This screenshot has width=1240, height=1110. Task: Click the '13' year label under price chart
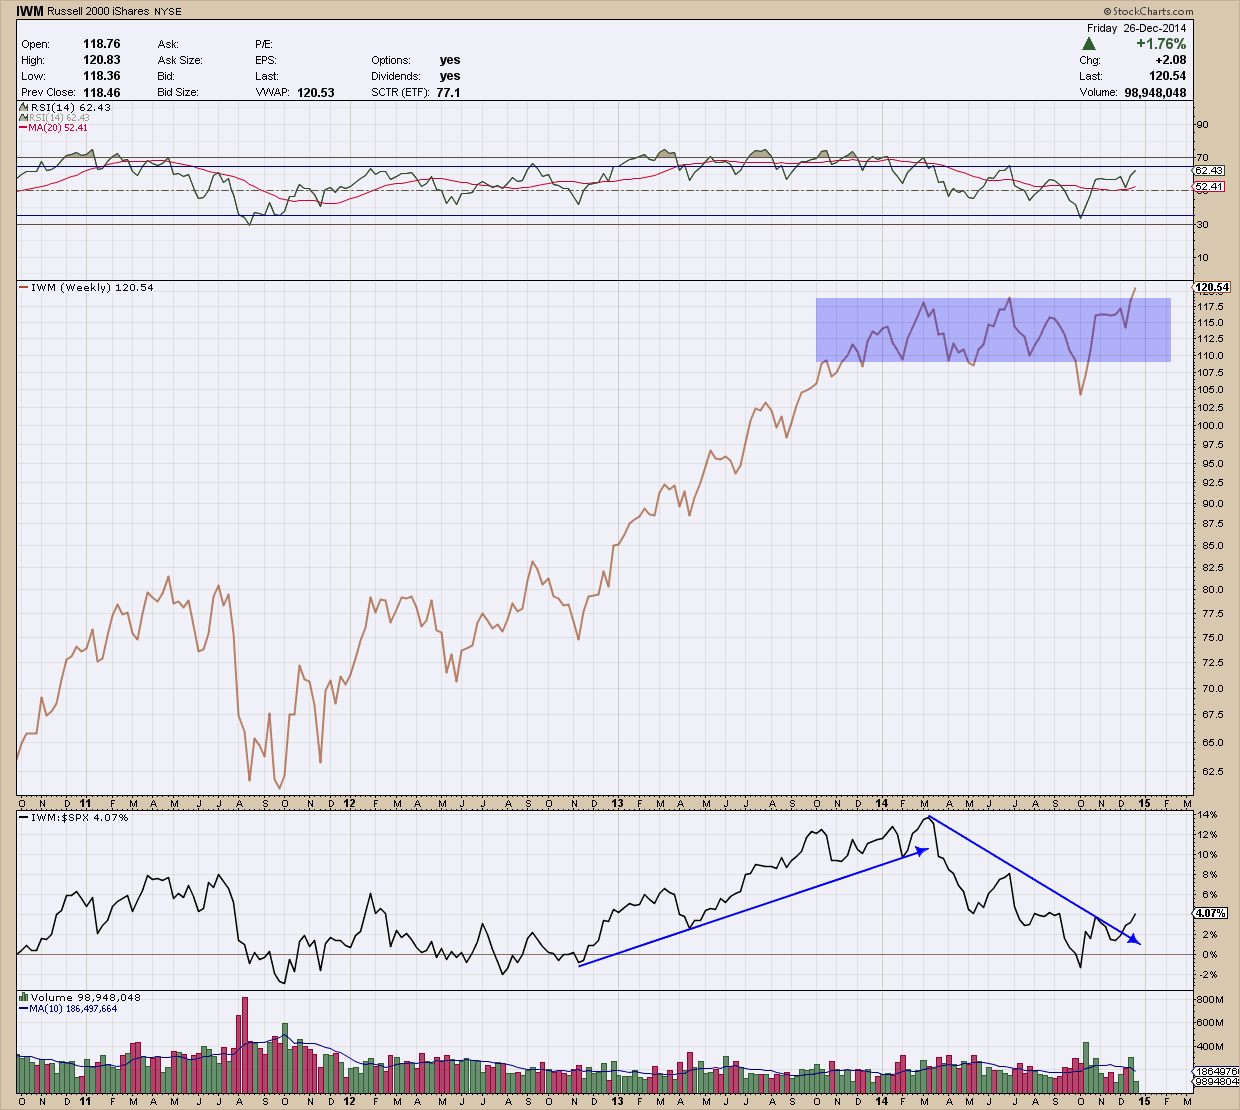click(x=617, y=804)
